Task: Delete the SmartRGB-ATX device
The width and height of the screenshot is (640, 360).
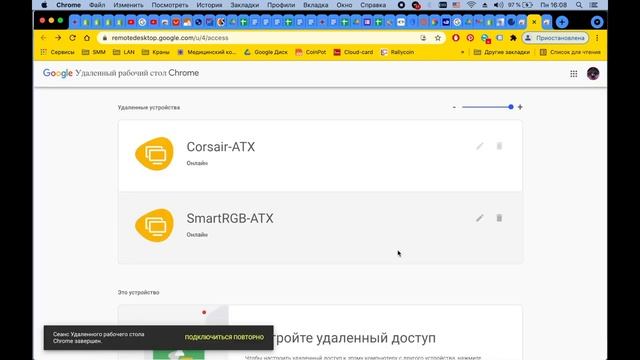Action: click(499, 218)
